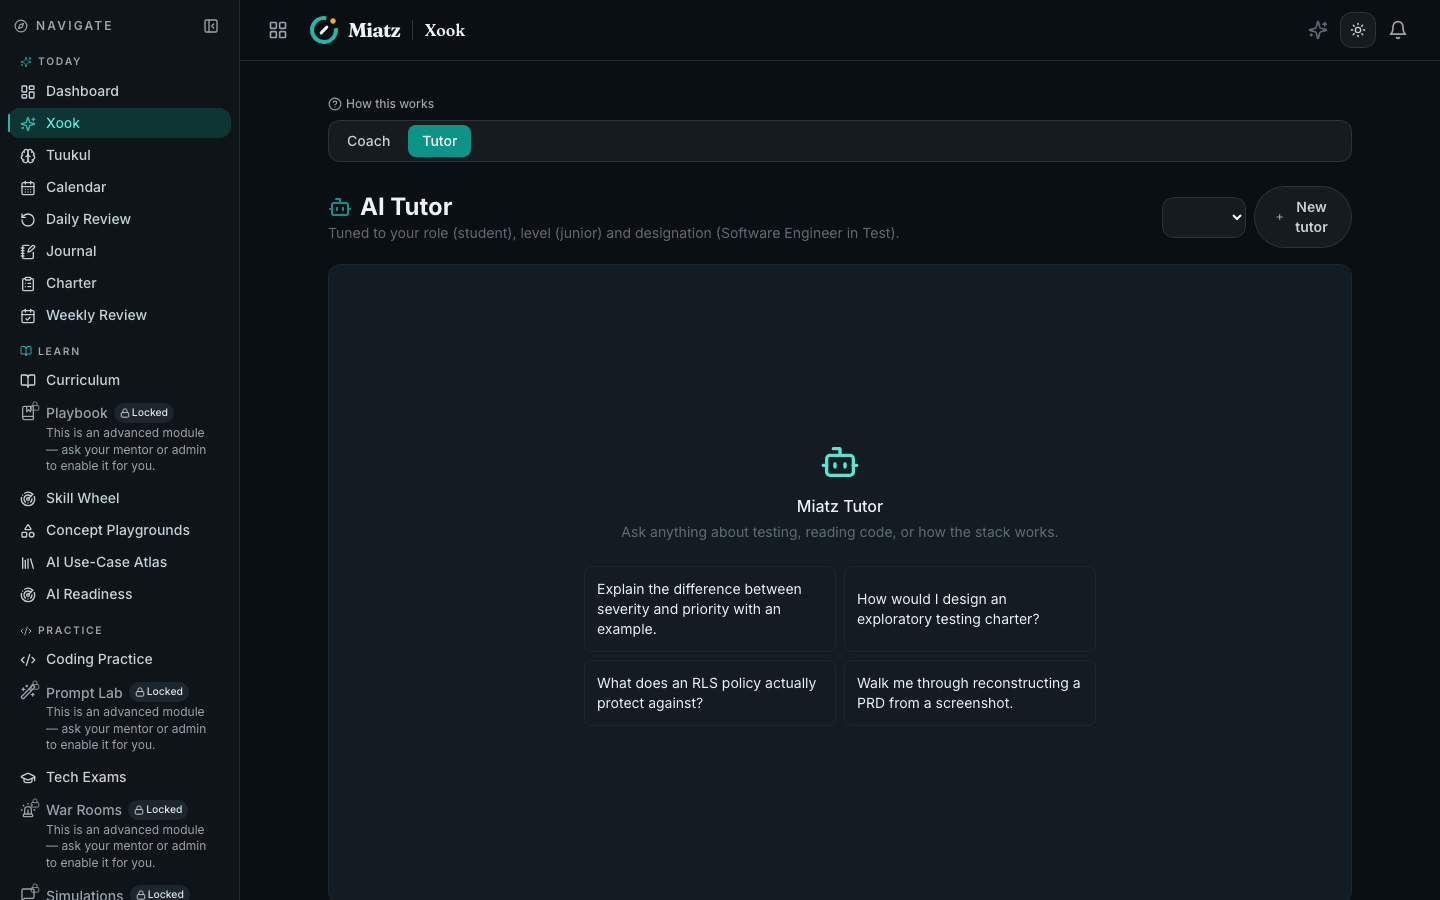The height and width of the screenshot is (900, 1440).
Task: Click the locked Playbook icon
Action: pos(29,411)
